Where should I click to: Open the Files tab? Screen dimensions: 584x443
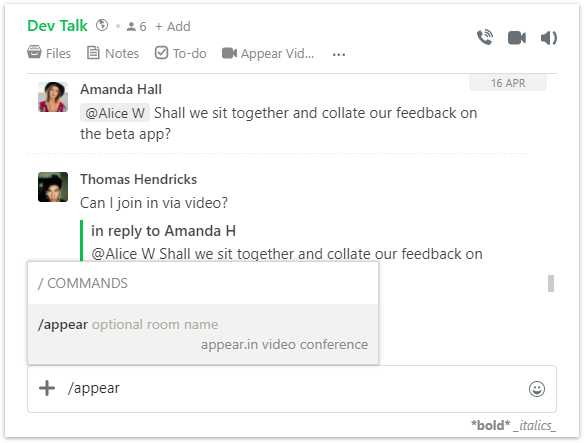tap(49, 53)
